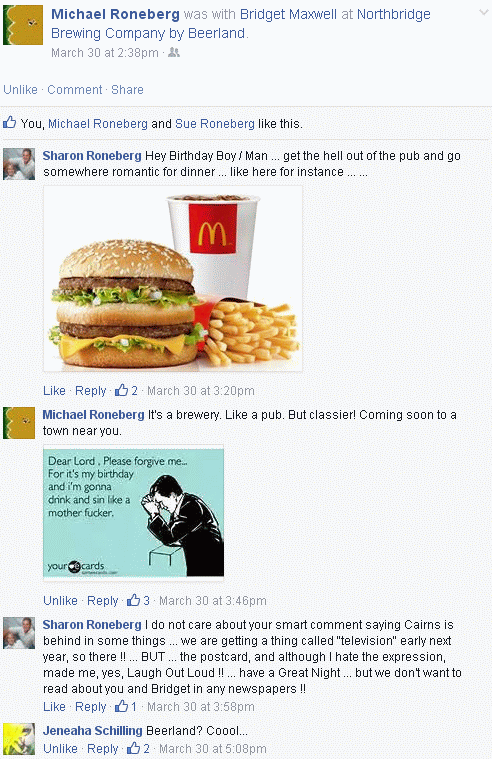This screenshot has height=759, width=492.
Task: Unlike Michael's brewery comment
Action: [x=61, y=601]
